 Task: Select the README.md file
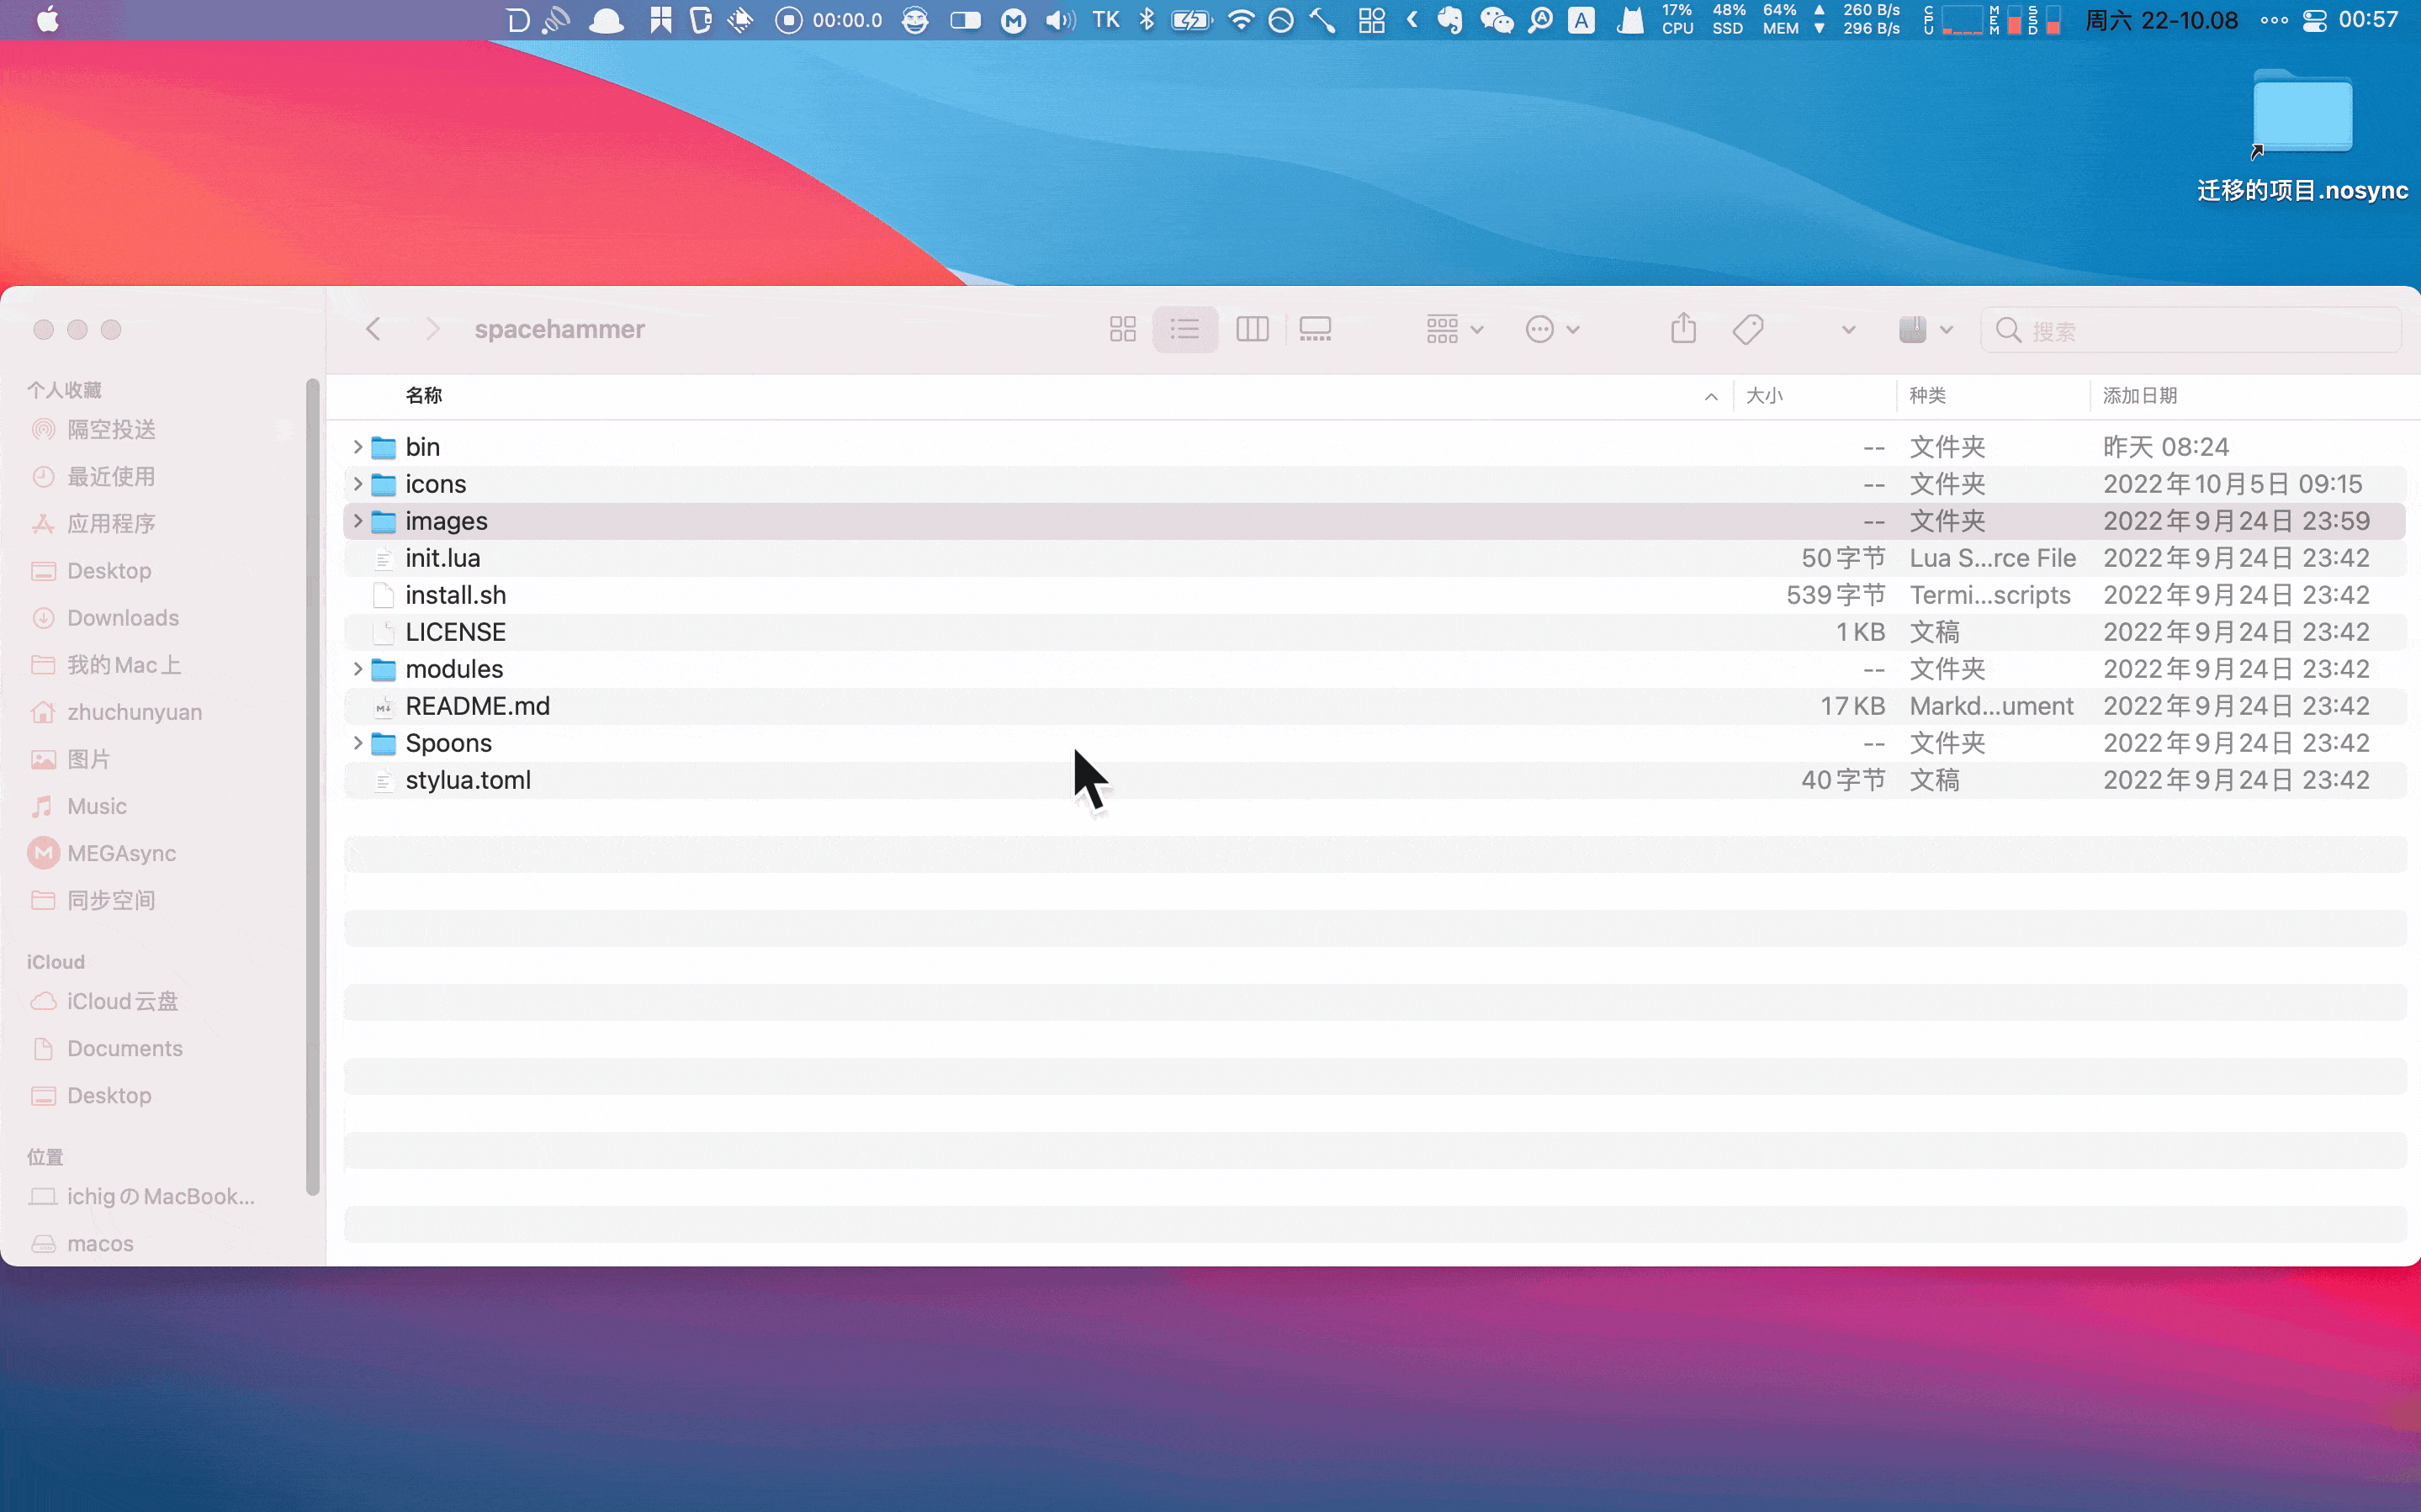click(477, 706)
